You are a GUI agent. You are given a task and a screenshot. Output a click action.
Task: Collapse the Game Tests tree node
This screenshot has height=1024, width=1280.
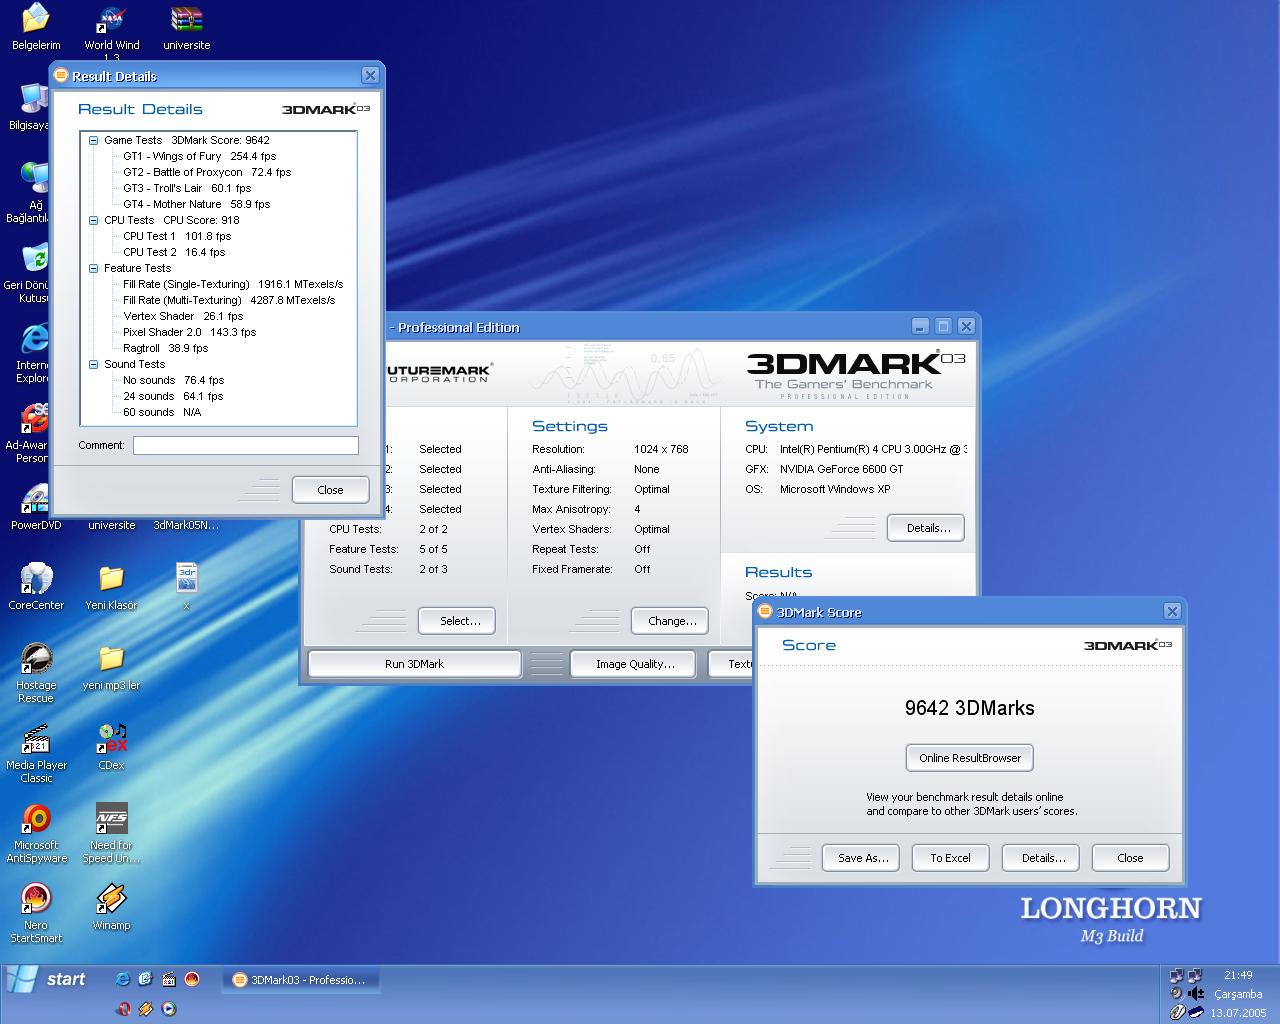pos(94,140)
